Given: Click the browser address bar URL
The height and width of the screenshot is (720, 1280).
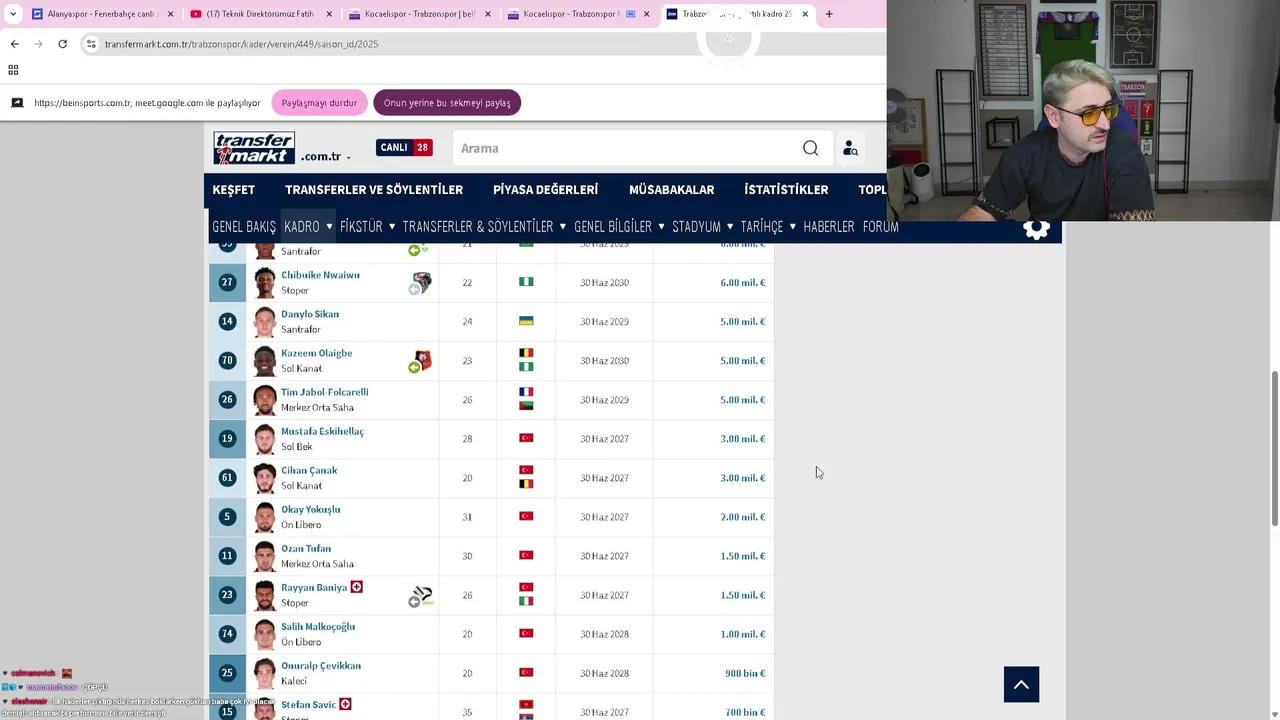Looking at the screenshot, I should (241, 44).
